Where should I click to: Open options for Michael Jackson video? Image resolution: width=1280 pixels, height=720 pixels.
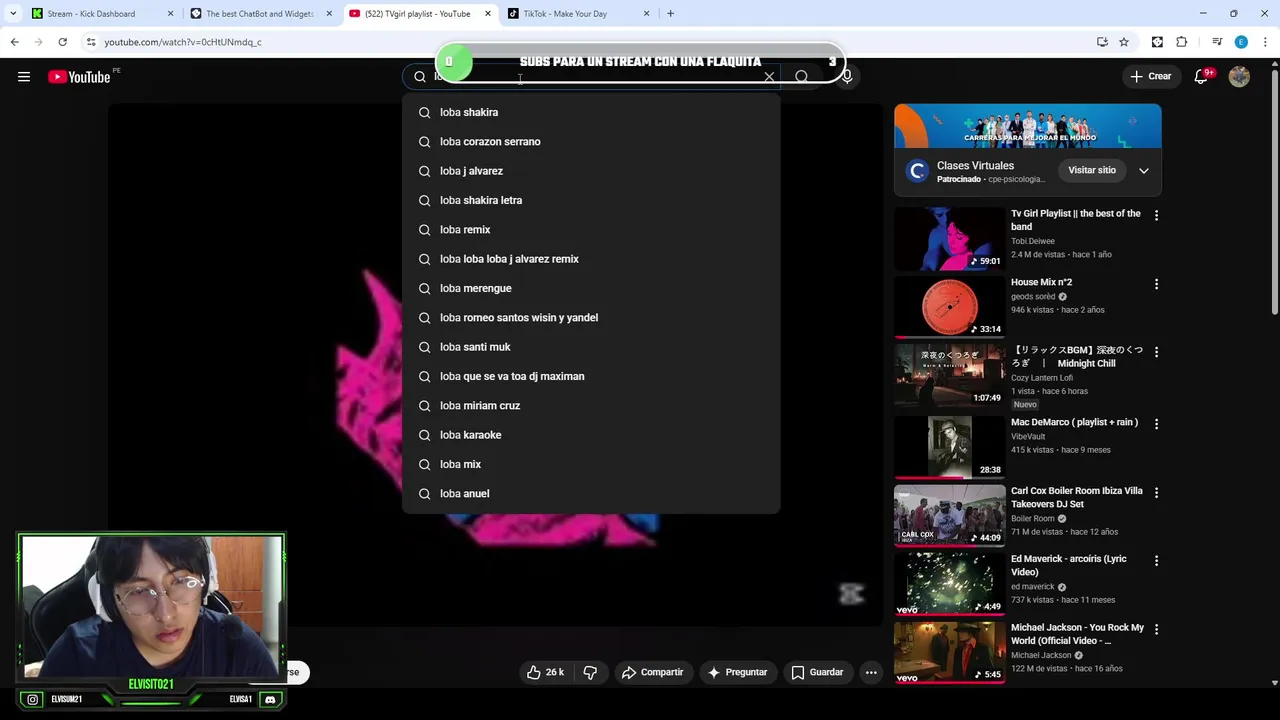(x=1156, y=629)
